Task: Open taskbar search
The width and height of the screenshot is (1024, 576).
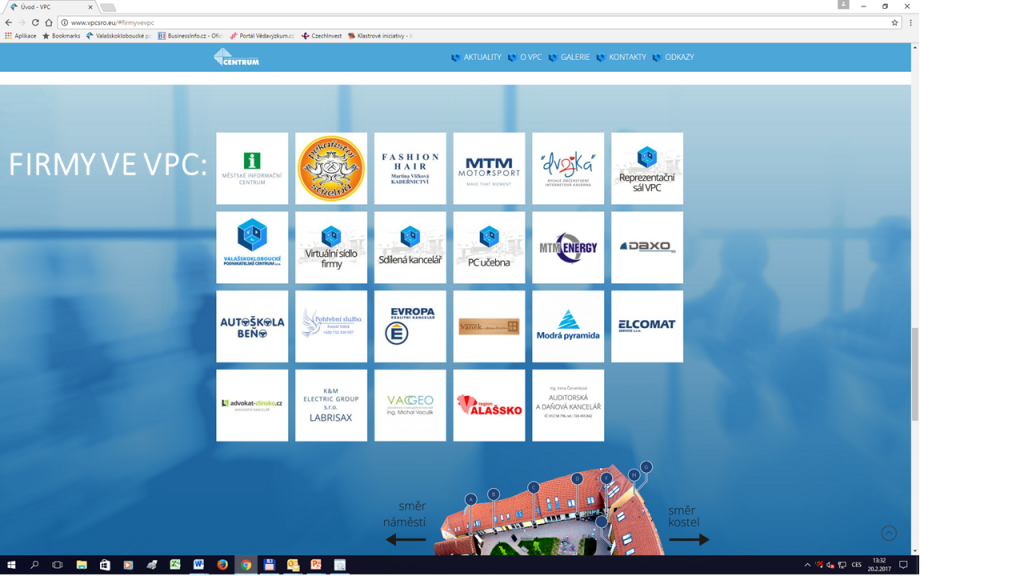Action: [35, 565]
